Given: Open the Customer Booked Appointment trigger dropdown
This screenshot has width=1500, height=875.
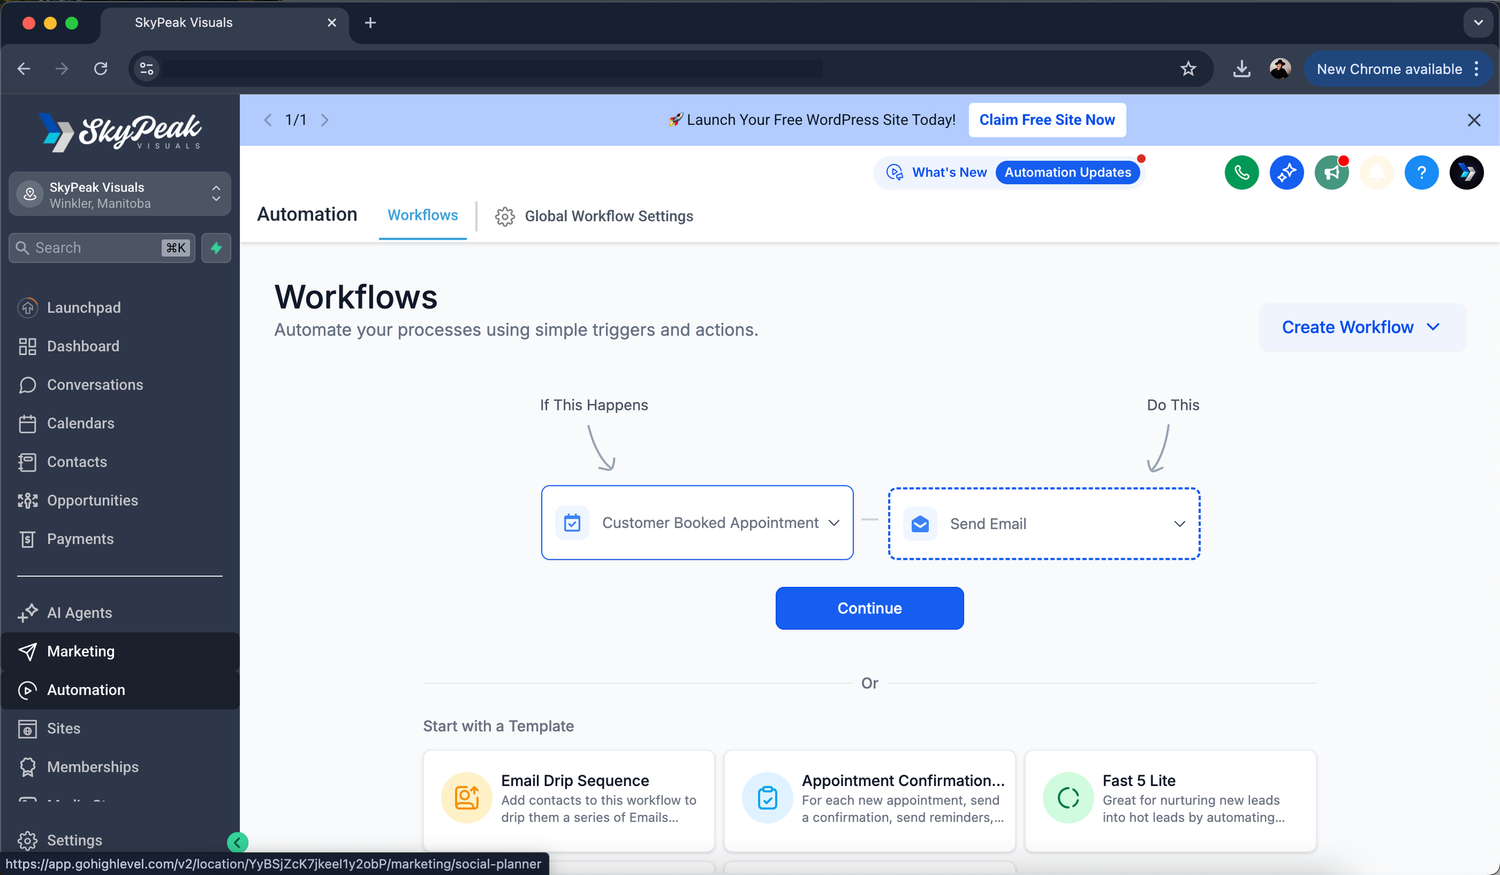Looking at the screenshot, I should point(697,523).
